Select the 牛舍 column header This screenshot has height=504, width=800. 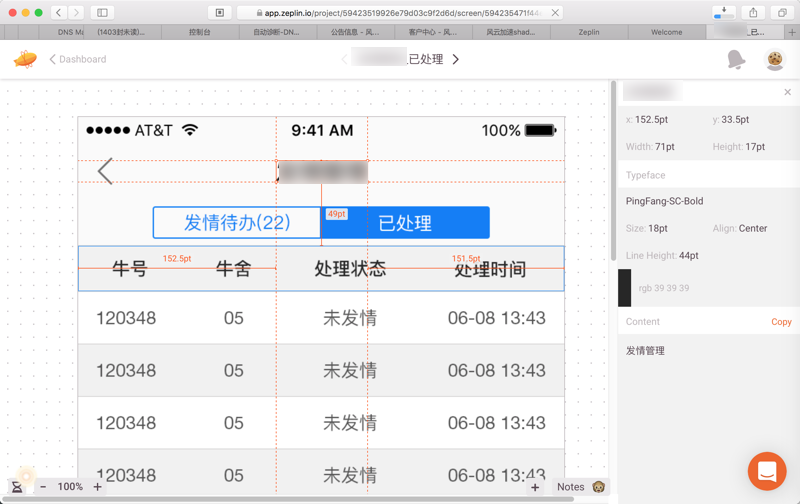(x=233, y=268)
